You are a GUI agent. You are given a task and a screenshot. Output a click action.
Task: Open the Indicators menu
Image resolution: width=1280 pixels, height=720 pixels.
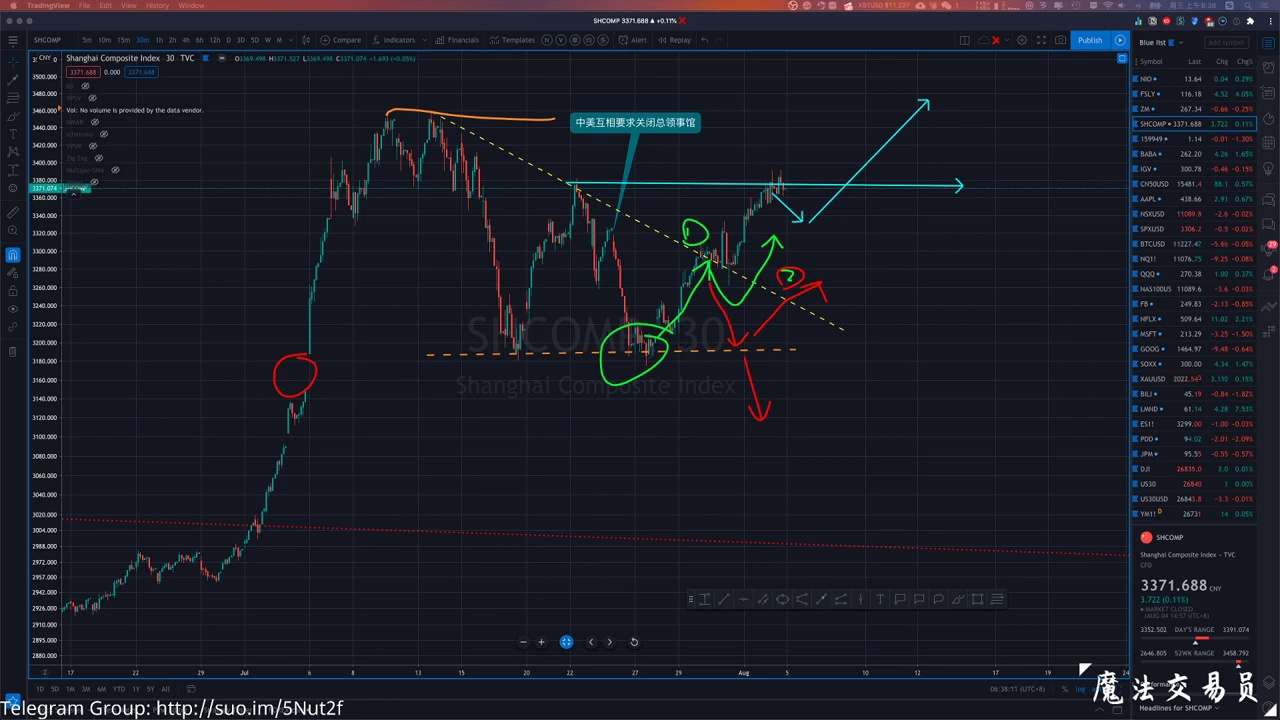[394, 40]
